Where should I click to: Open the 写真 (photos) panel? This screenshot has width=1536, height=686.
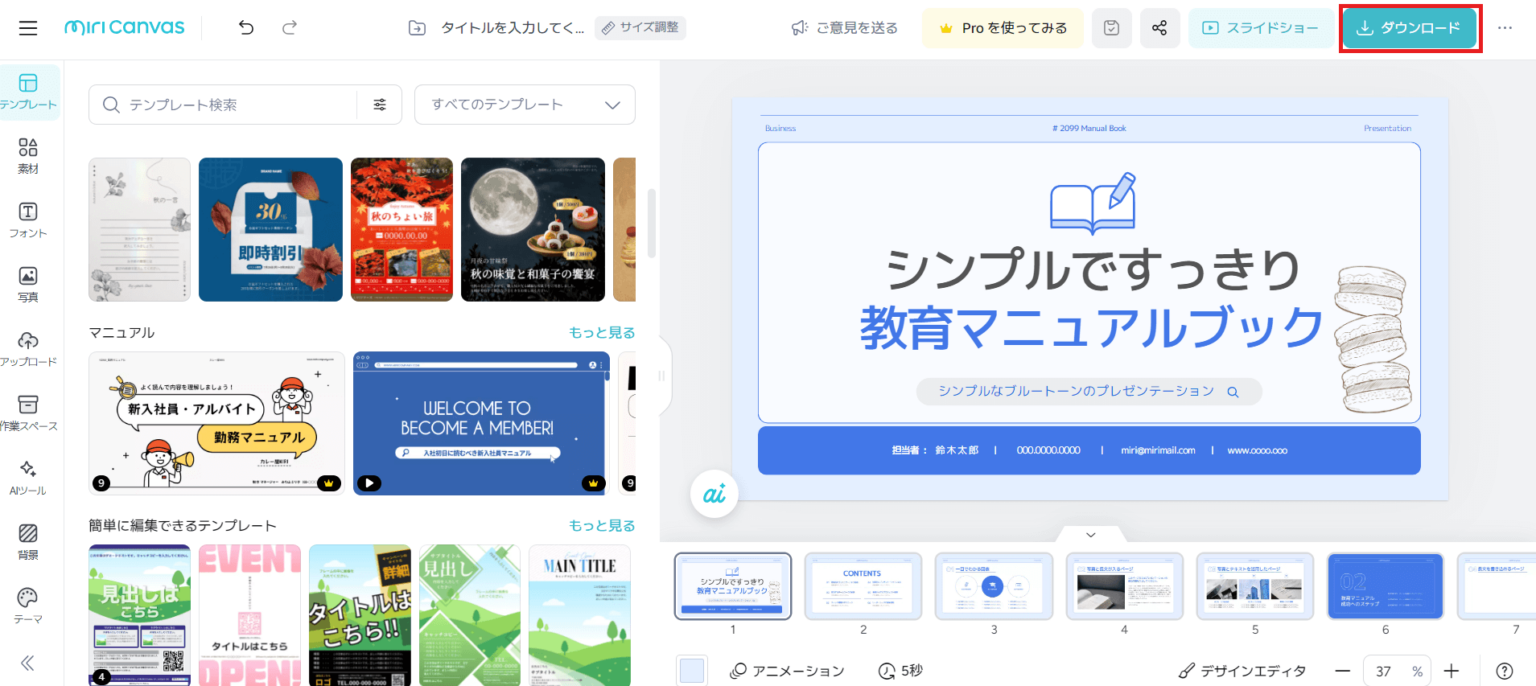coord(27,282)
